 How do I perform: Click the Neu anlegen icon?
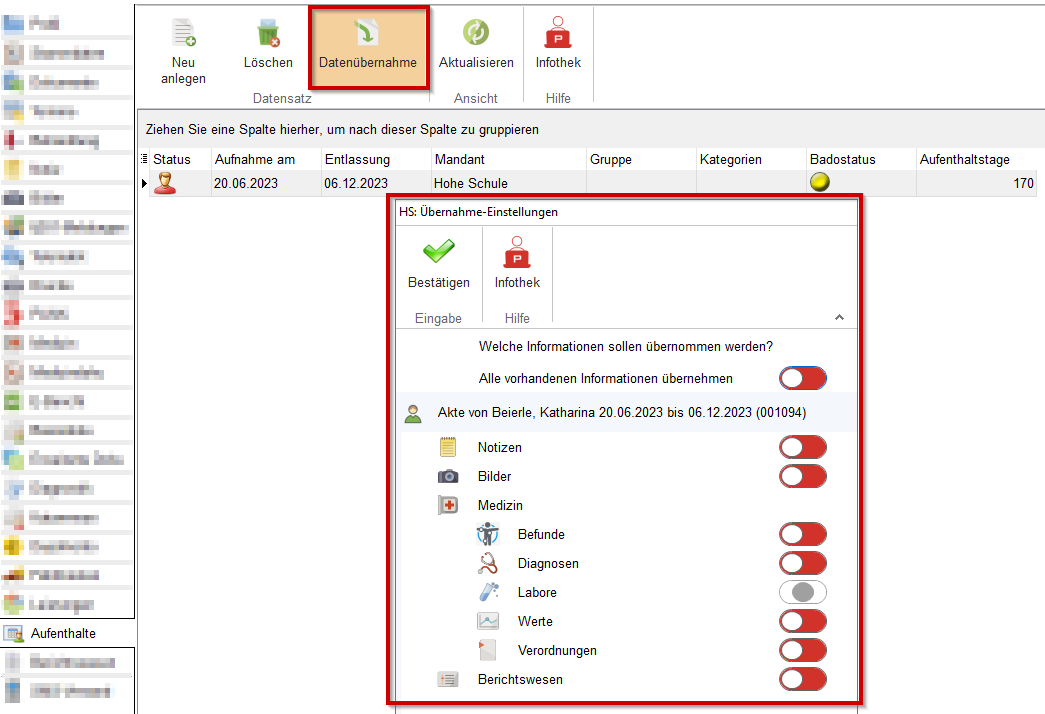pyautogui.click(x=183, y=34)
